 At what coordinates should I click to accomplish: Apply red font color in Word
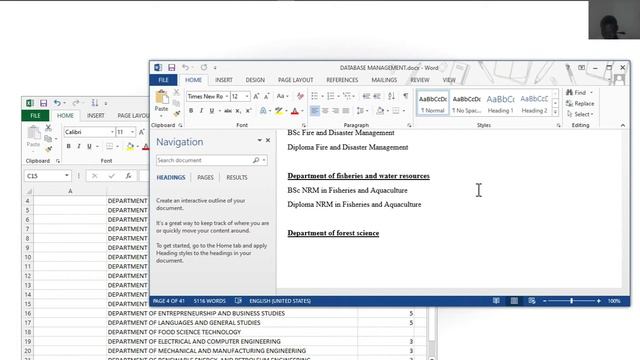[295, 111]
